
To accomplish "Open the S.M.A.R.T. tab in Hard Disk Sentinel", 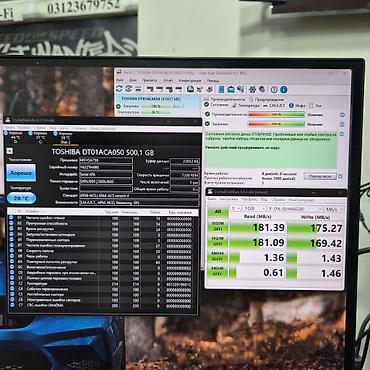I will (275, 105).
